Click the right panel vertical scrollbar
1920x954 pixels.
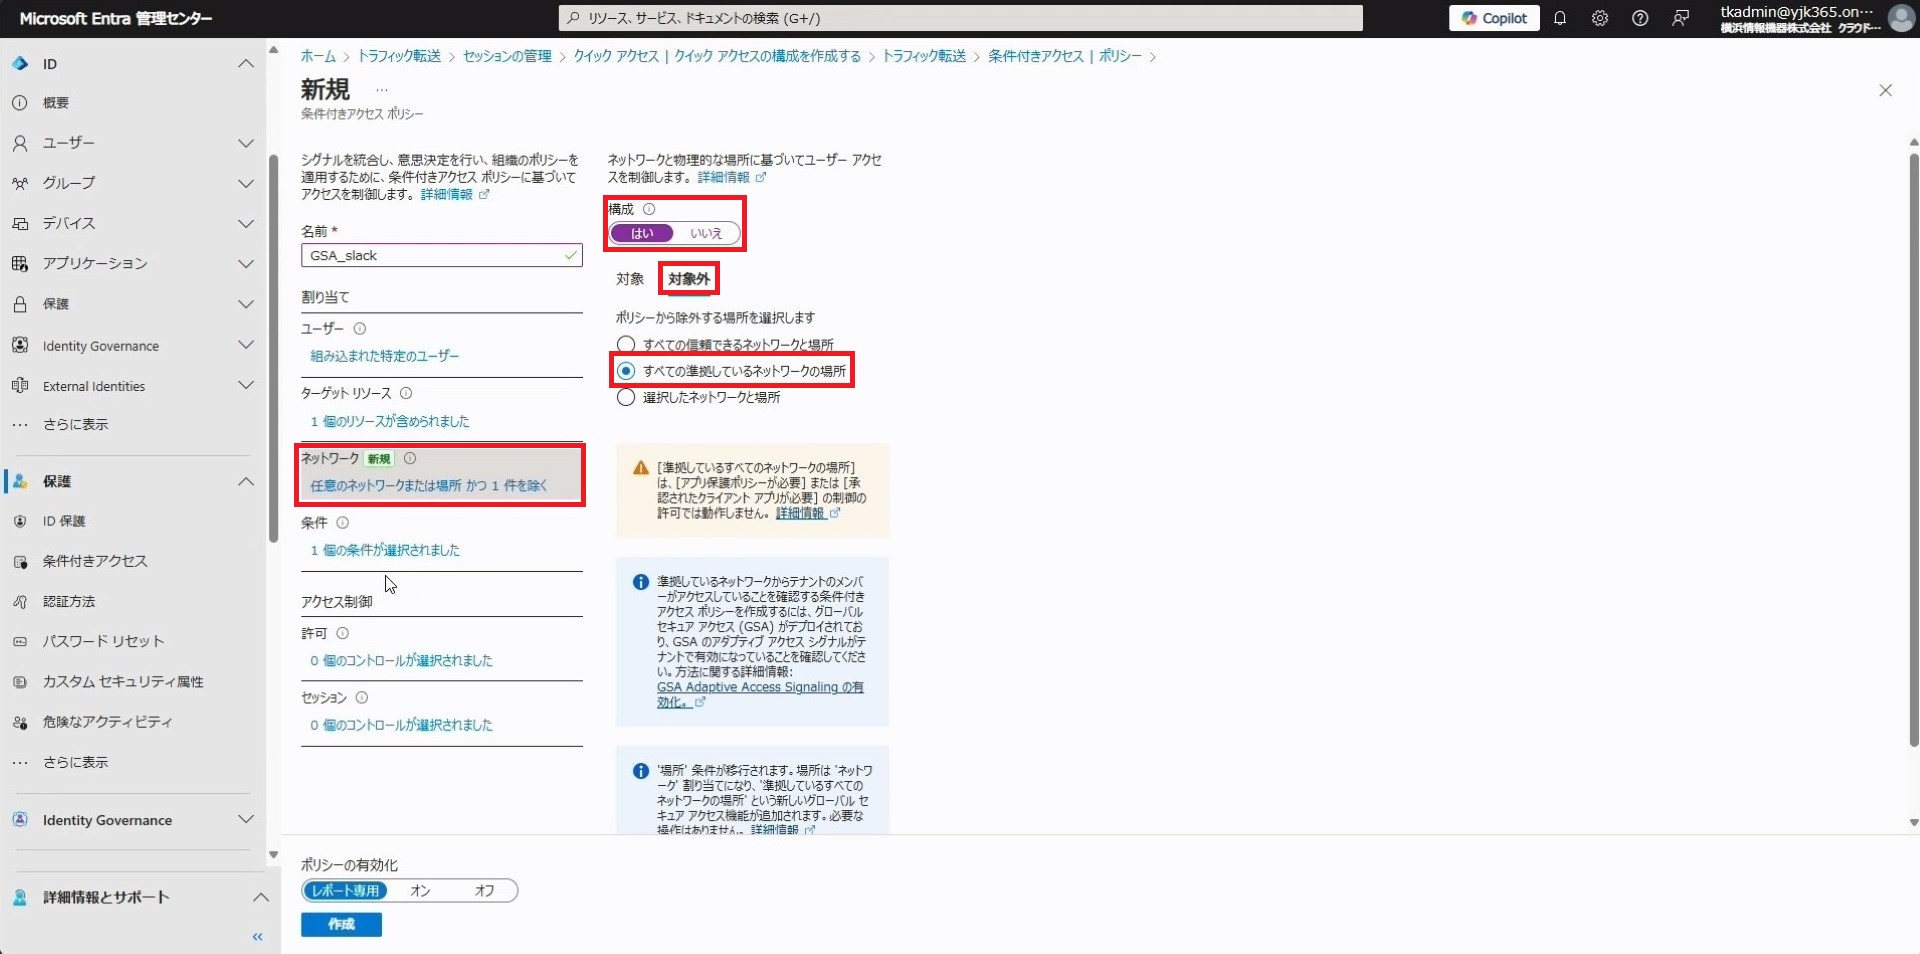coord(1913,450)
